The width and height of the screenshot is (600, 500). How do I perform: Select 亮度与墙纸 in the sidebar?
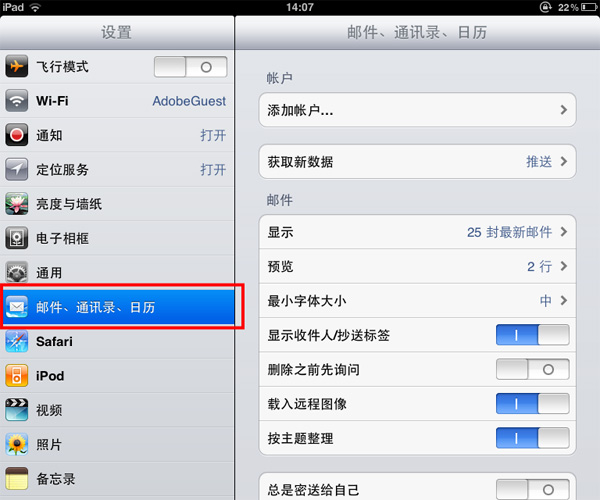click(x=117, y=204)
